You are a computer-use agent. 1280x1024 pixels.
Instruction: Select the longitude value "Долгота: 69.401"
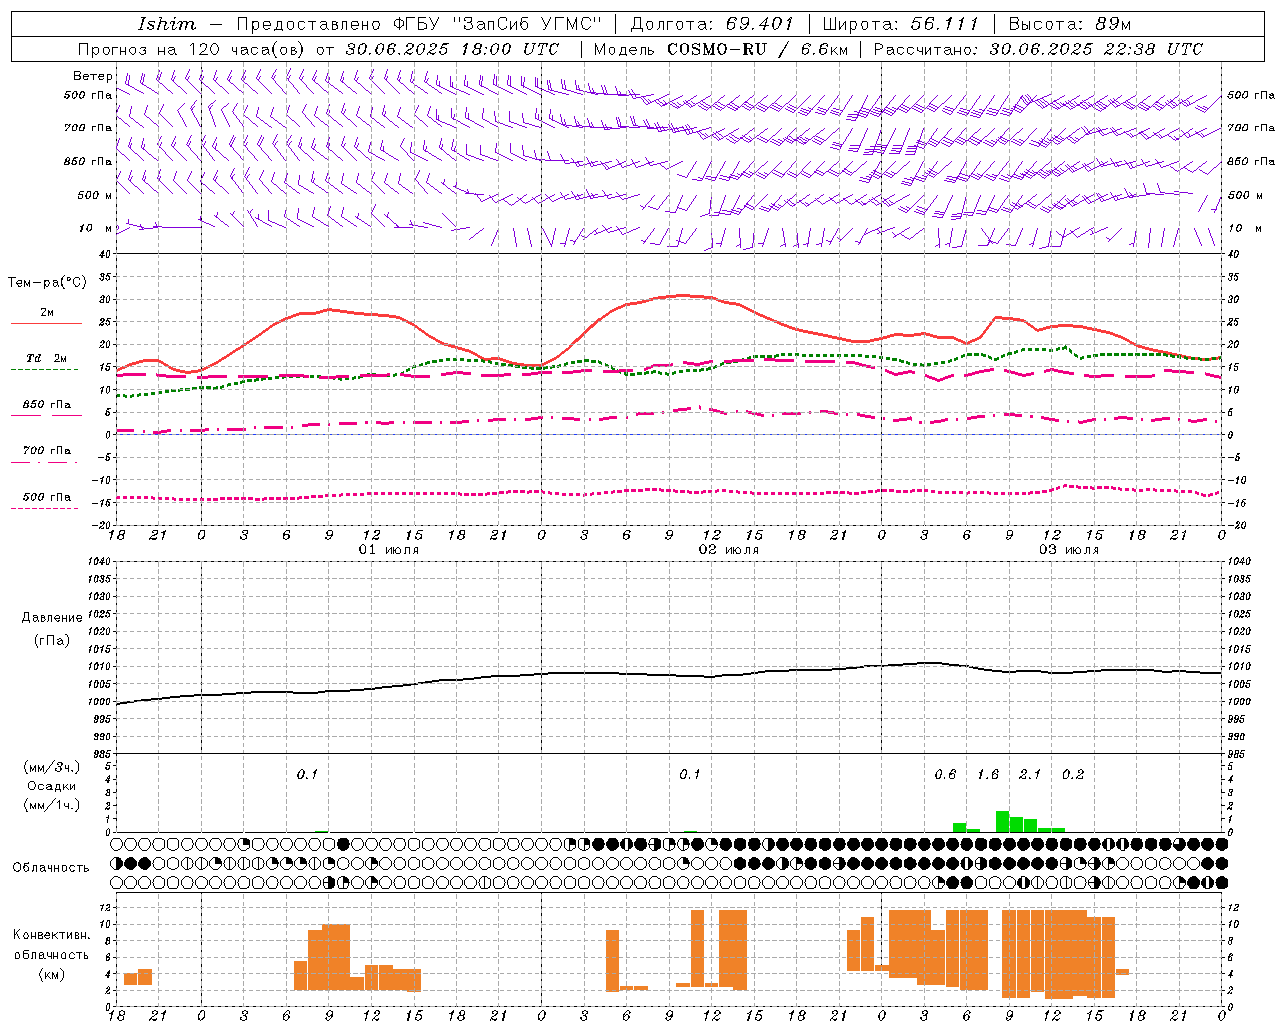point(712,24)
